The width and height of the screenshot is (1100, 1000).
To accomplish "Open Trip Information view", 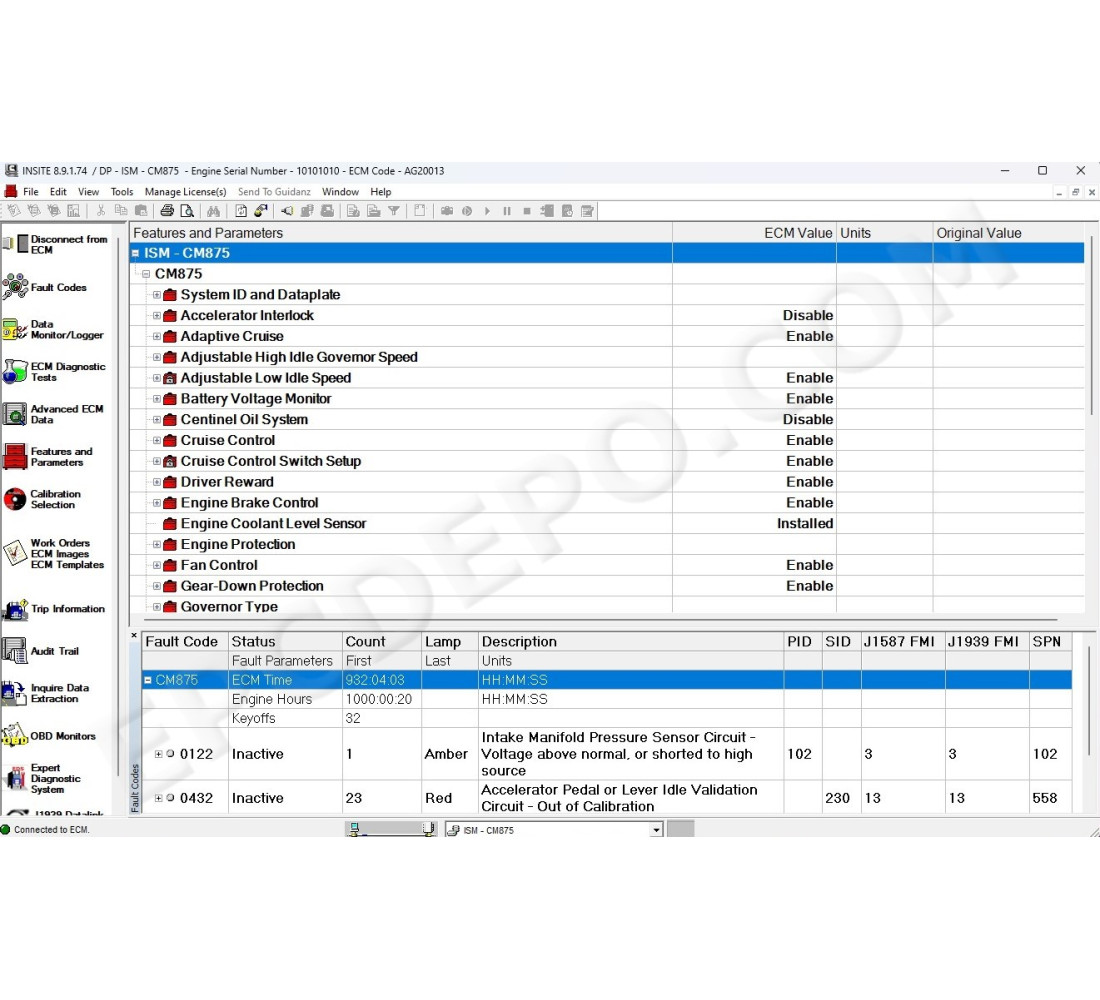I will click(x=15, y=609).
